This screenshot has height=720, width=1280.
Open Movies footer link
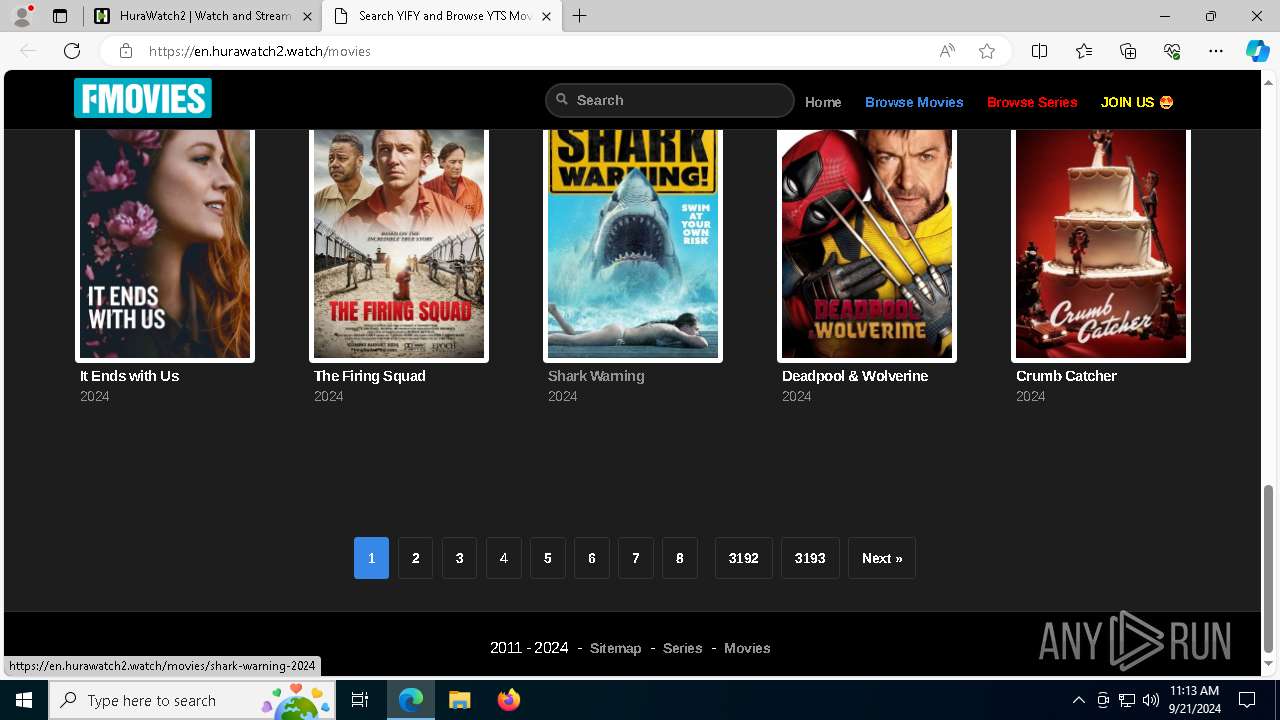click(x=747, y=648)
